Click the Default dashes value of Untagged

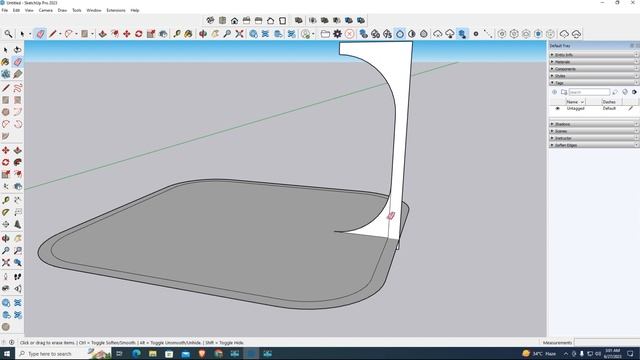[x=609, y=109]
